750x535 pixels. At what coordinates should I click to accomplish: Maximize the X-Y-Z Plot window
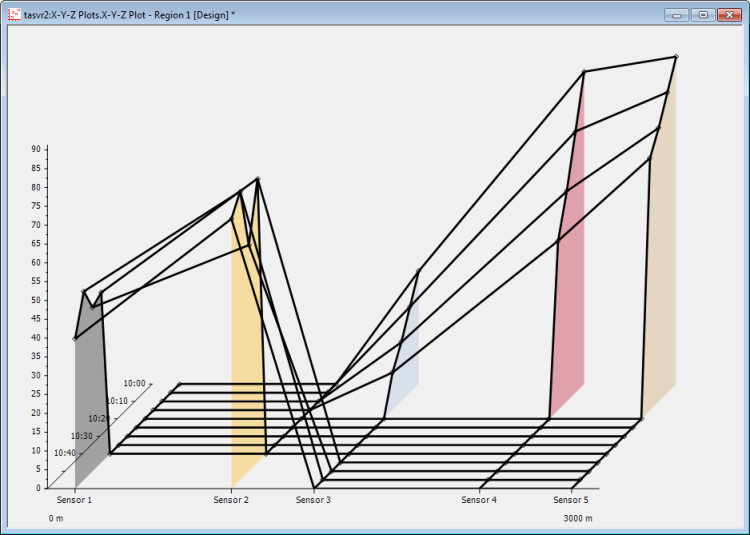point(703,15)
